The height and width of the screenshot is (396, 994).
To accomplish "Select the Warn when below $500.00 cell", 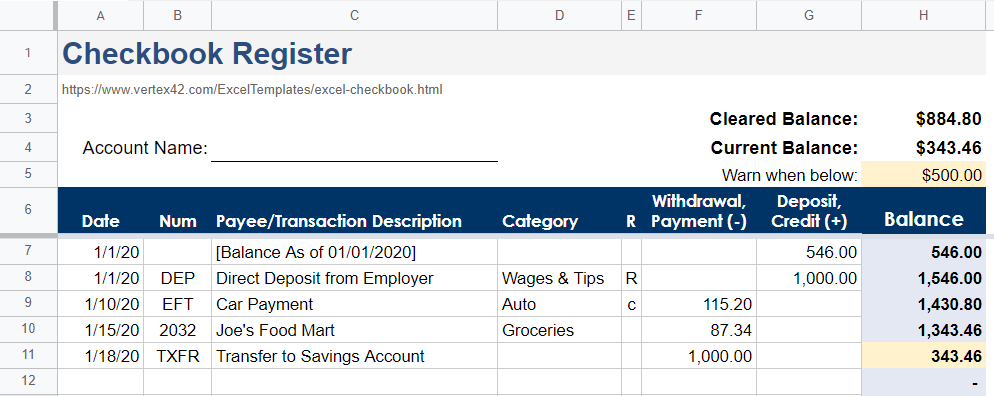I will tap(924, 175).
